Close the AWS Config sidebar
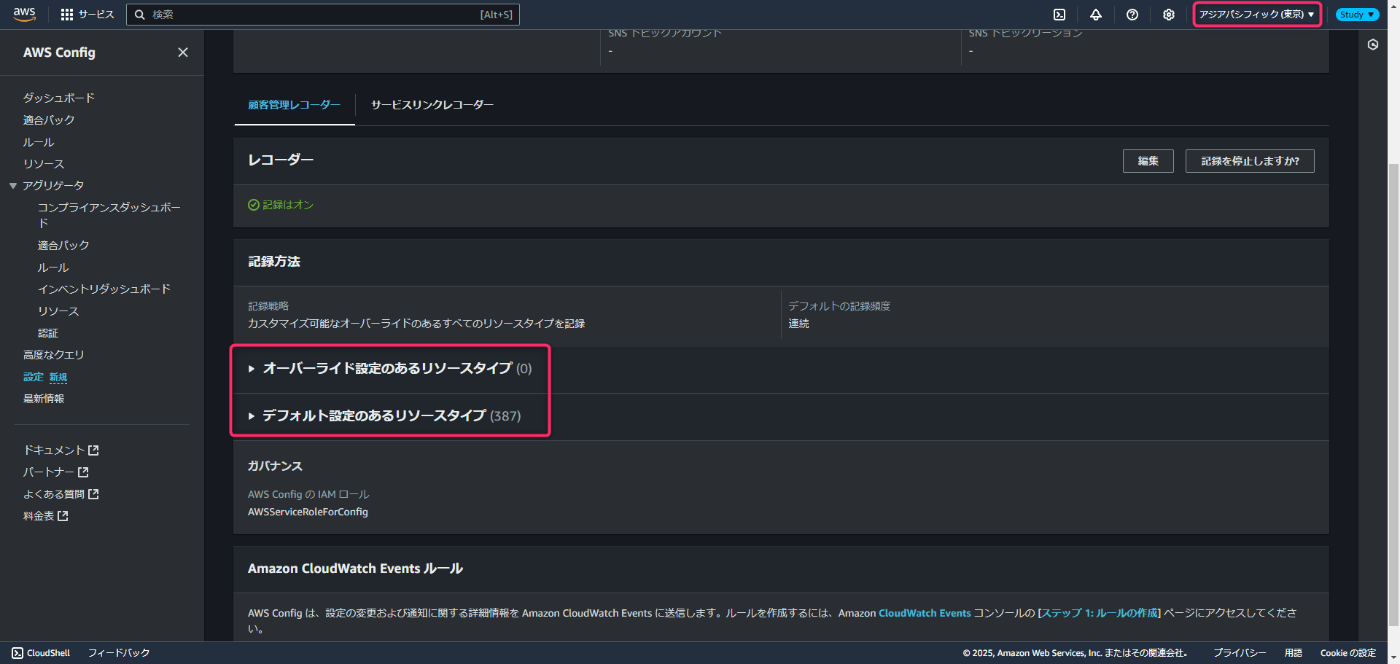 [183, 52]
